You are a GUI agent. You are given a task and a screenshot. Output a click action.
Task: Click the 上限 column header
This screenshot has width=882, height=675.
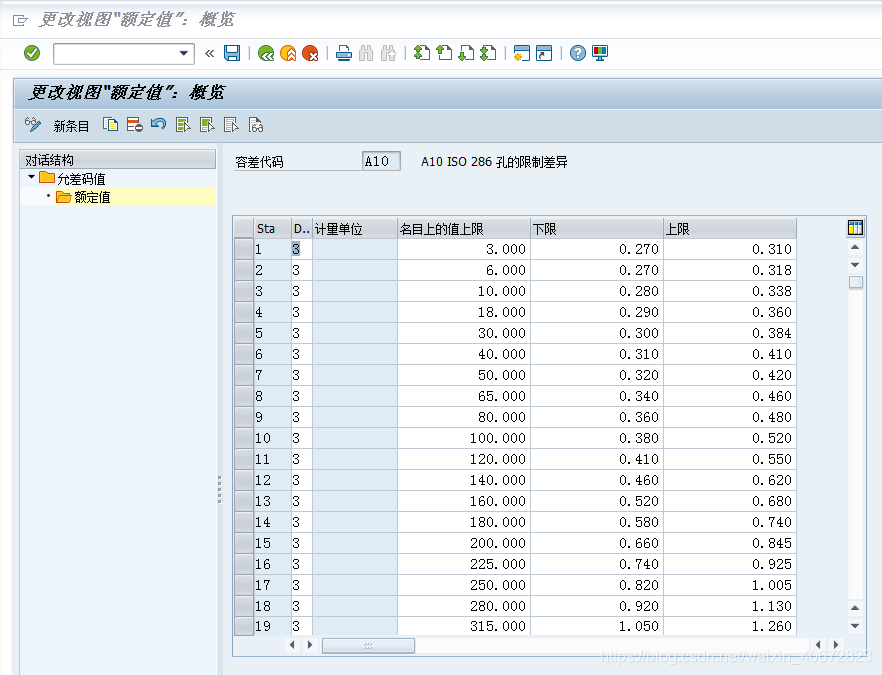730,229
